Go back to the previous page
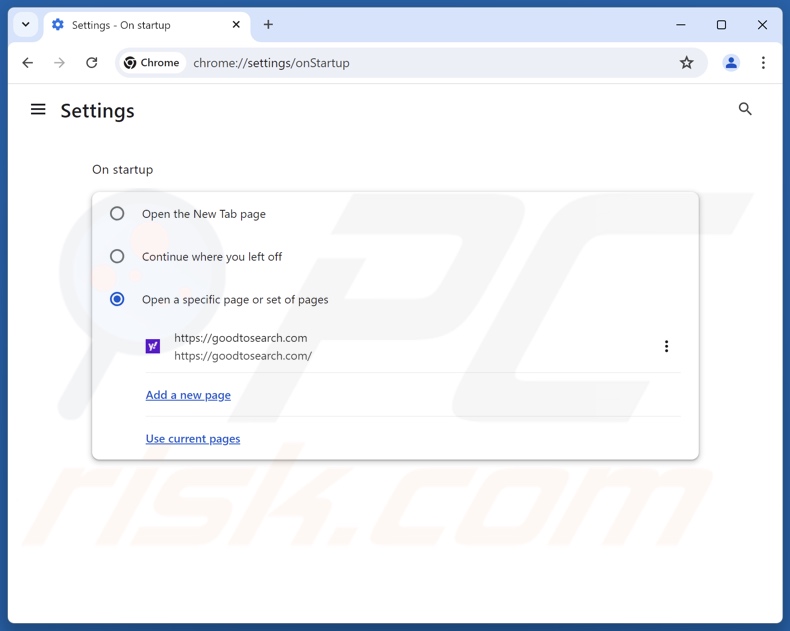 click(x=28, y=63)
